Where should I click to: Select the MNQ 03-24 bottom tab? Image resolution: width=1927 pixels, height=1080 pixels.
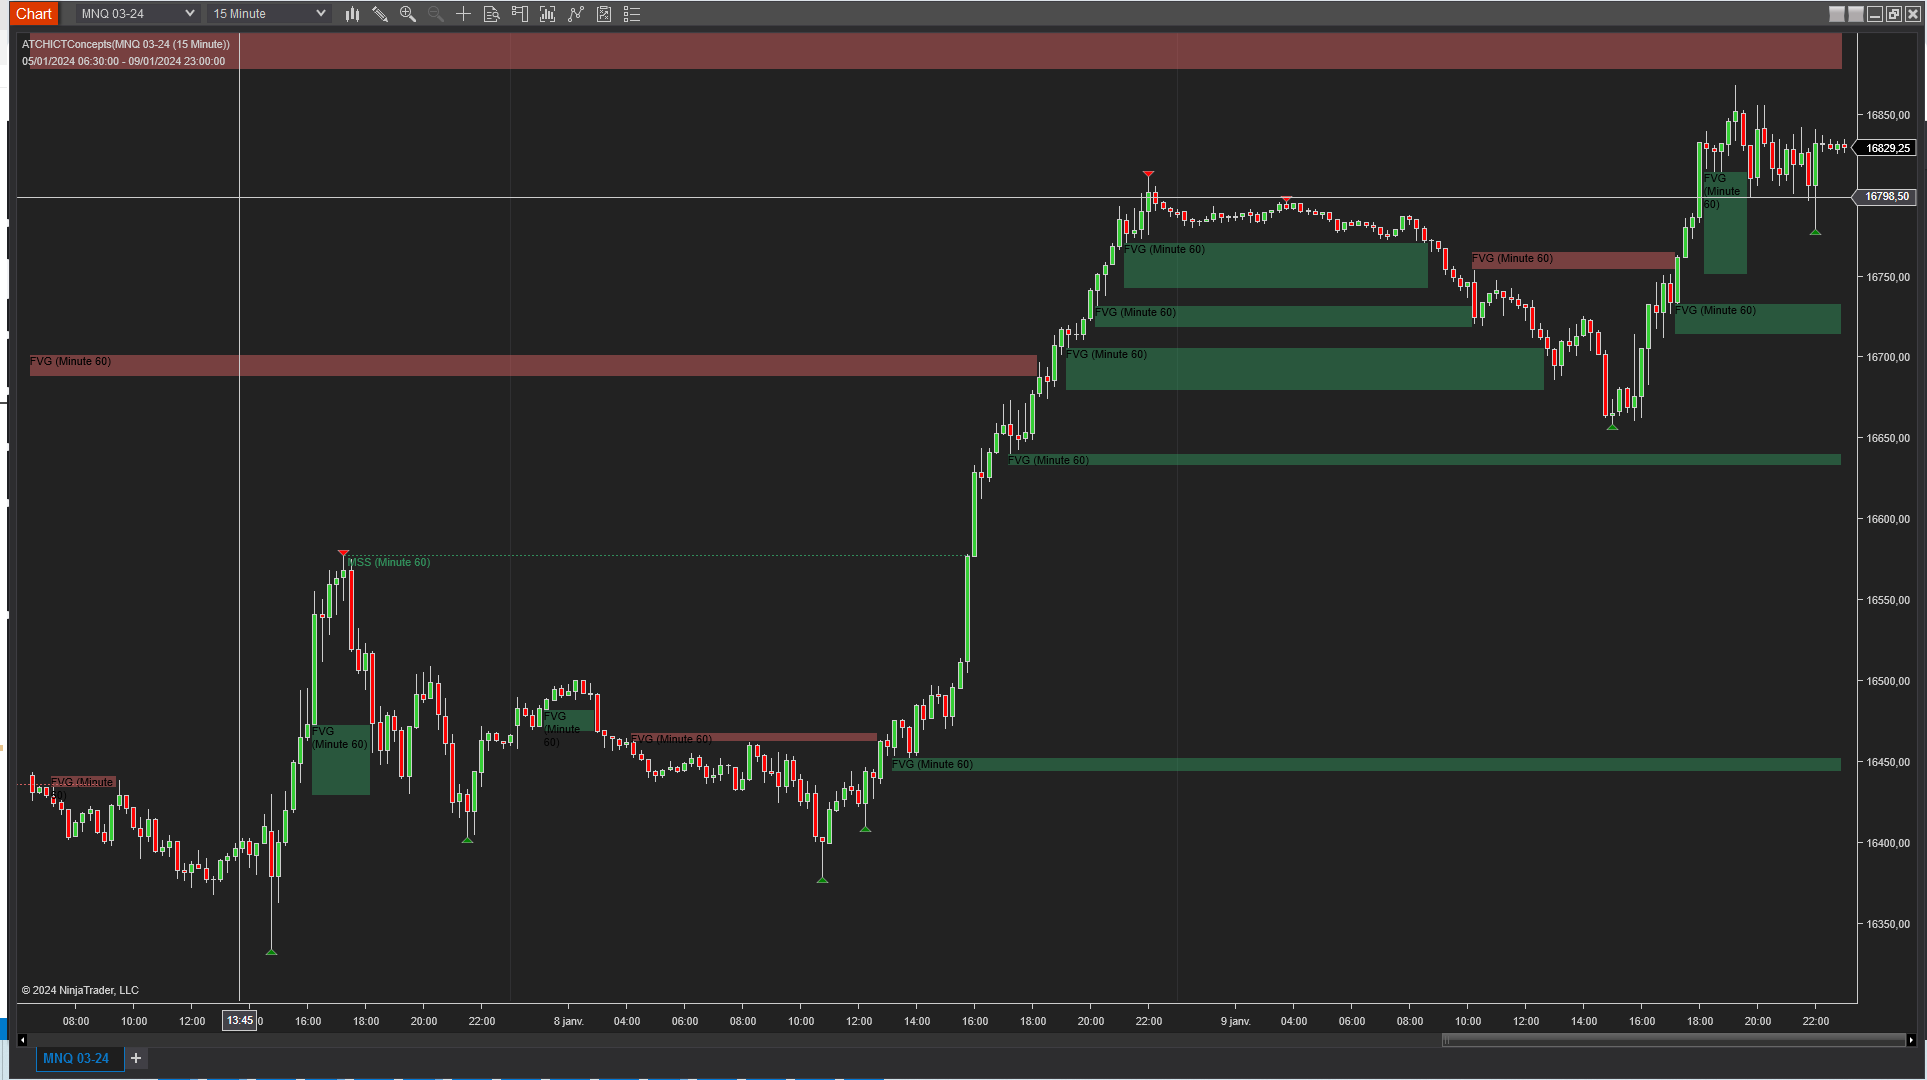point(76,1058)
